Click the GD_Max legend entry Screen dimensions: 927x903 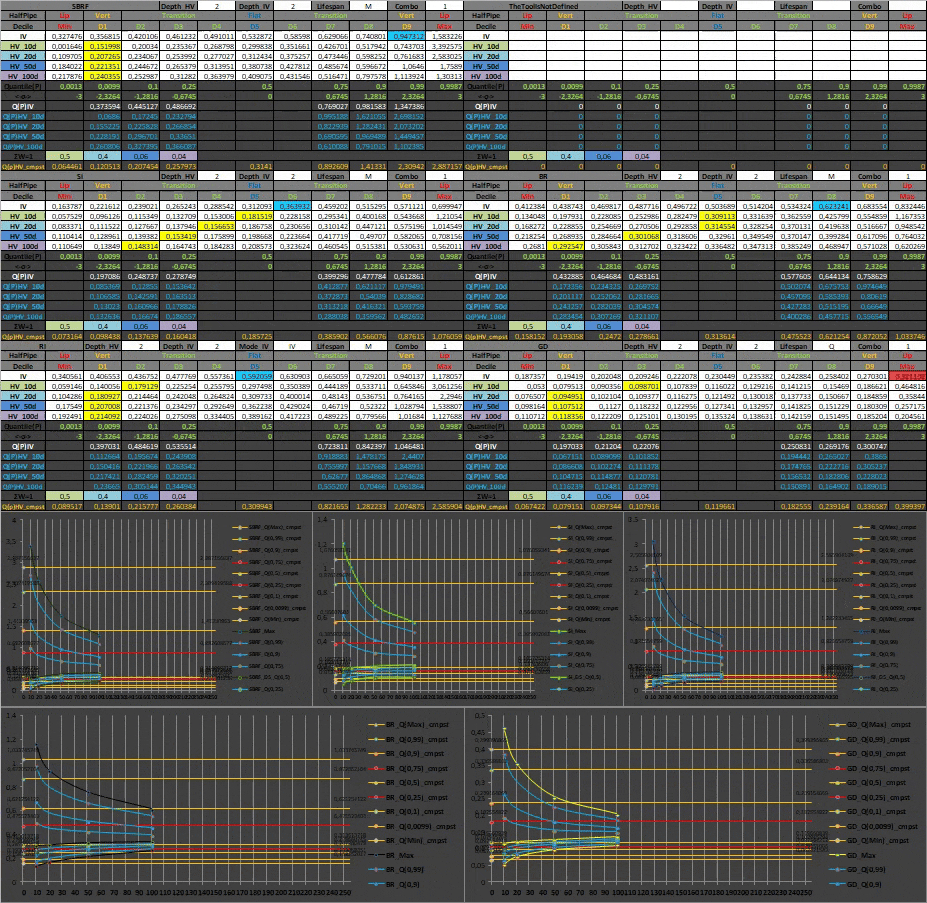pos(869,855)
